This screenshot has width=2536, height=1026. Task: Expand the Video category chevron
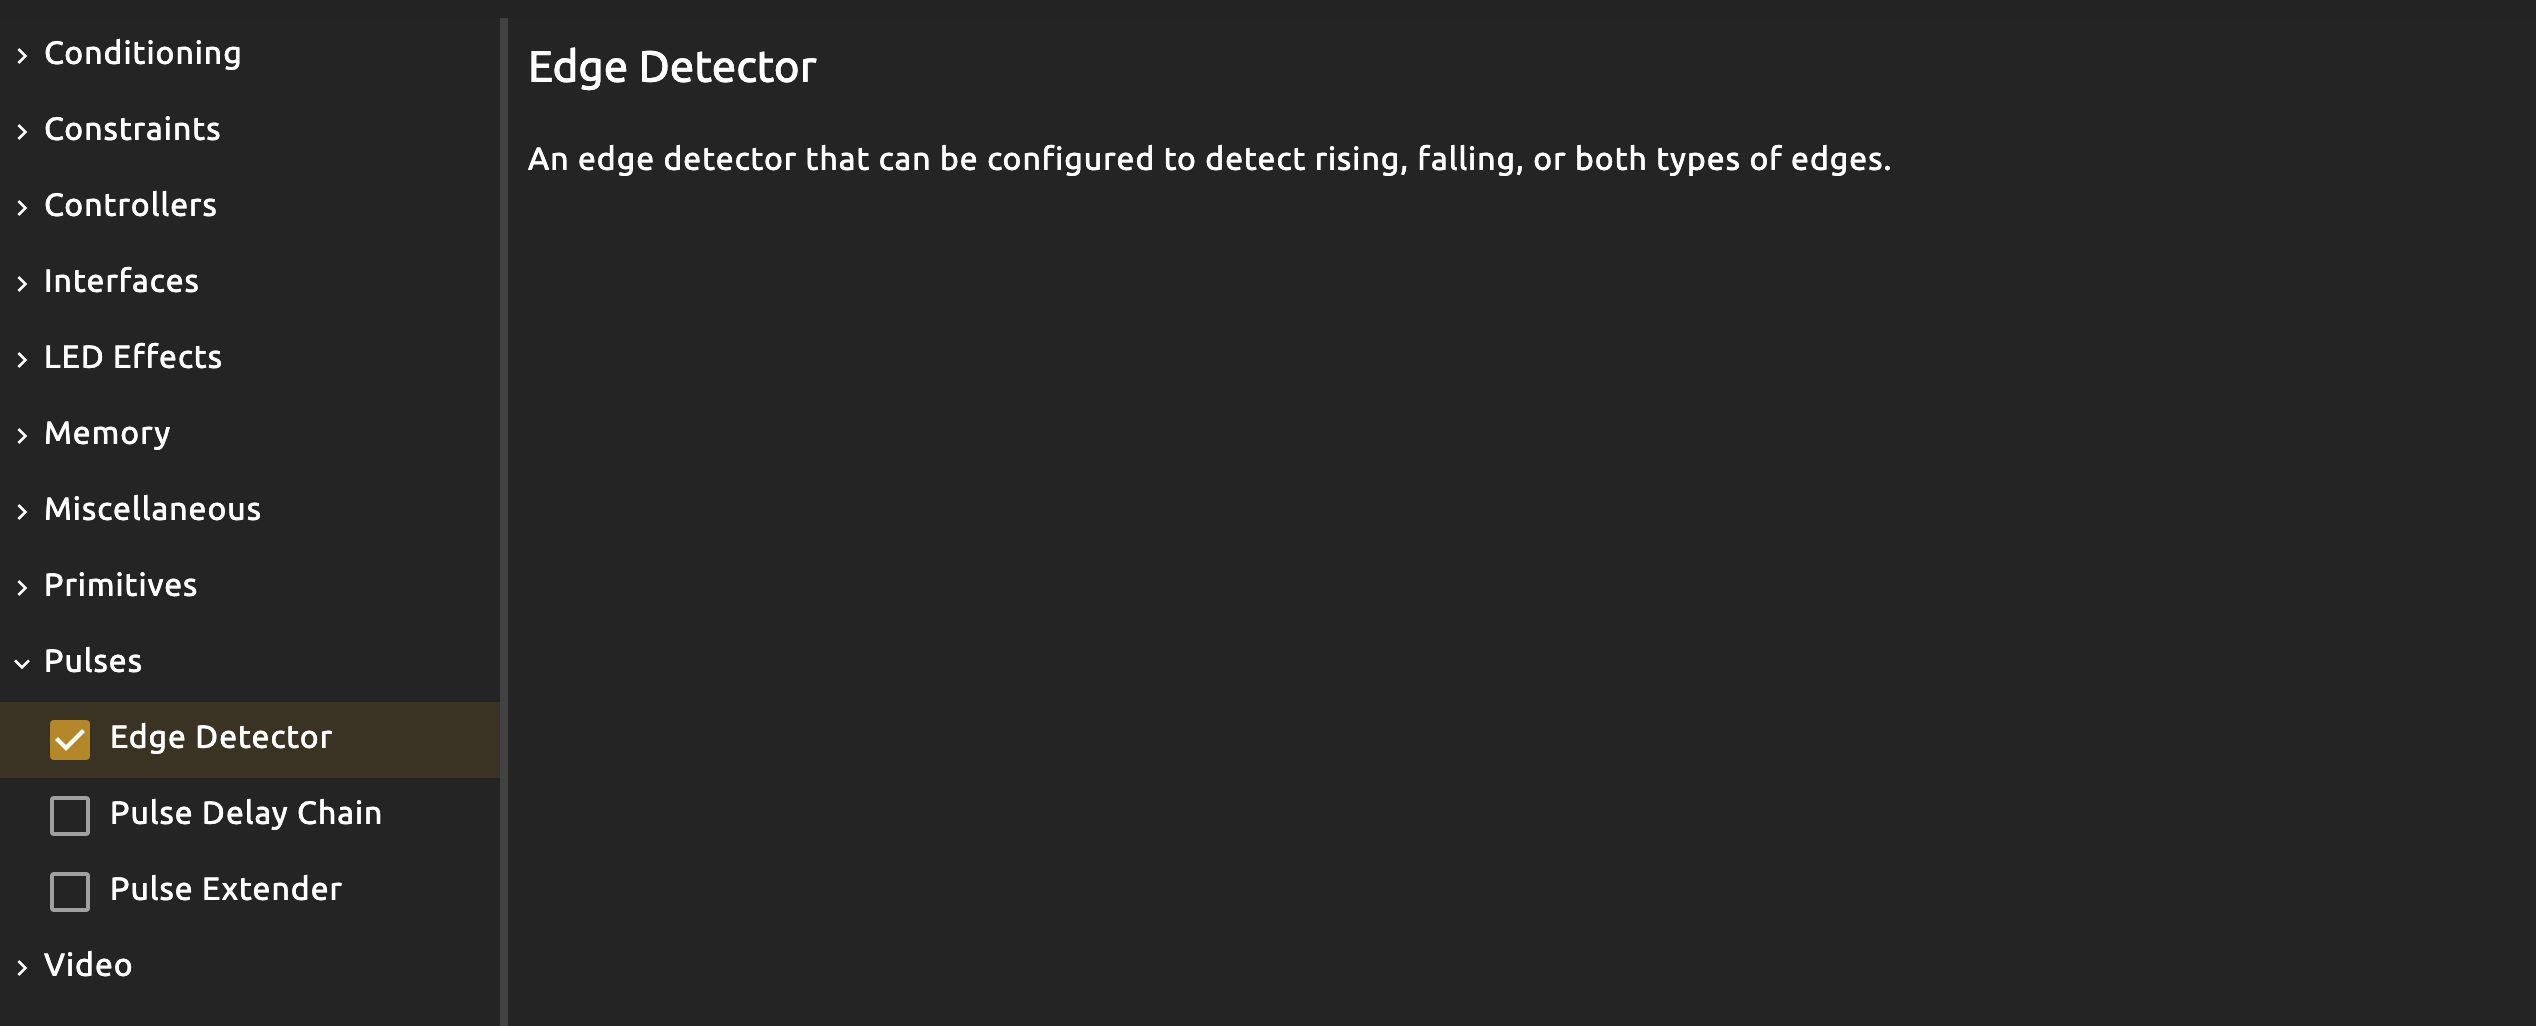[22, 967]
